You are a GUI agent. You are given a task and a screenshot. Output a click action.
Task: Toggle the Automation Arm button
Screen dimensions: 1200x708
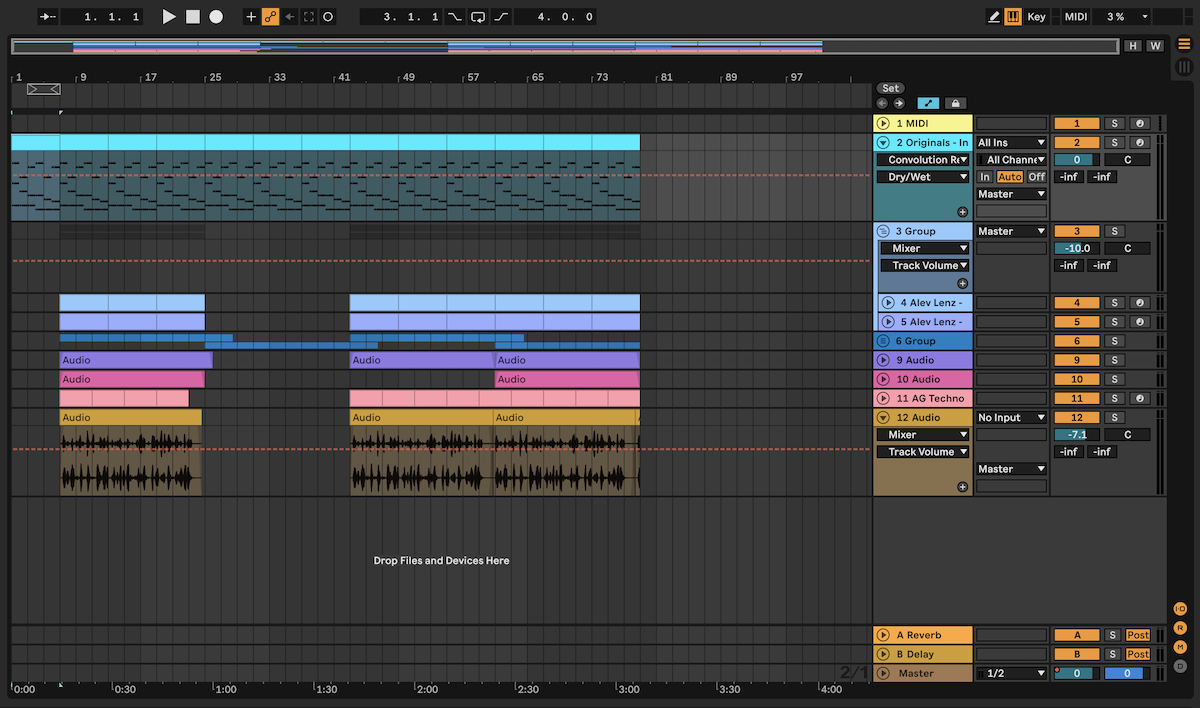pyautogui.click(x=270, y=17)
